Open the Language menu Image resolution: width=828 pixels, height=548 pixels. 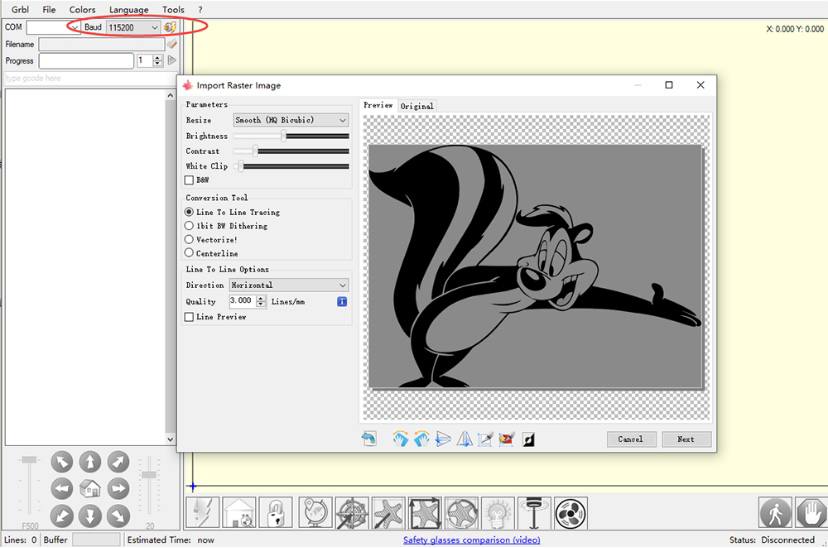(129, 10)
